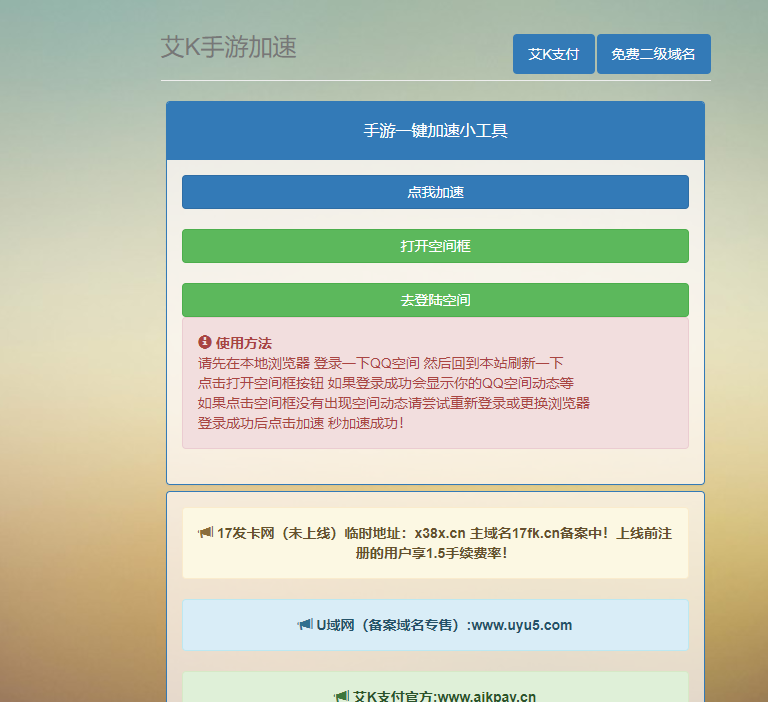The height and width of the screenshot is (702, 768).
Task: Click the megaphone icon beside 艾K支付官方
Action: tap(341, 696)
